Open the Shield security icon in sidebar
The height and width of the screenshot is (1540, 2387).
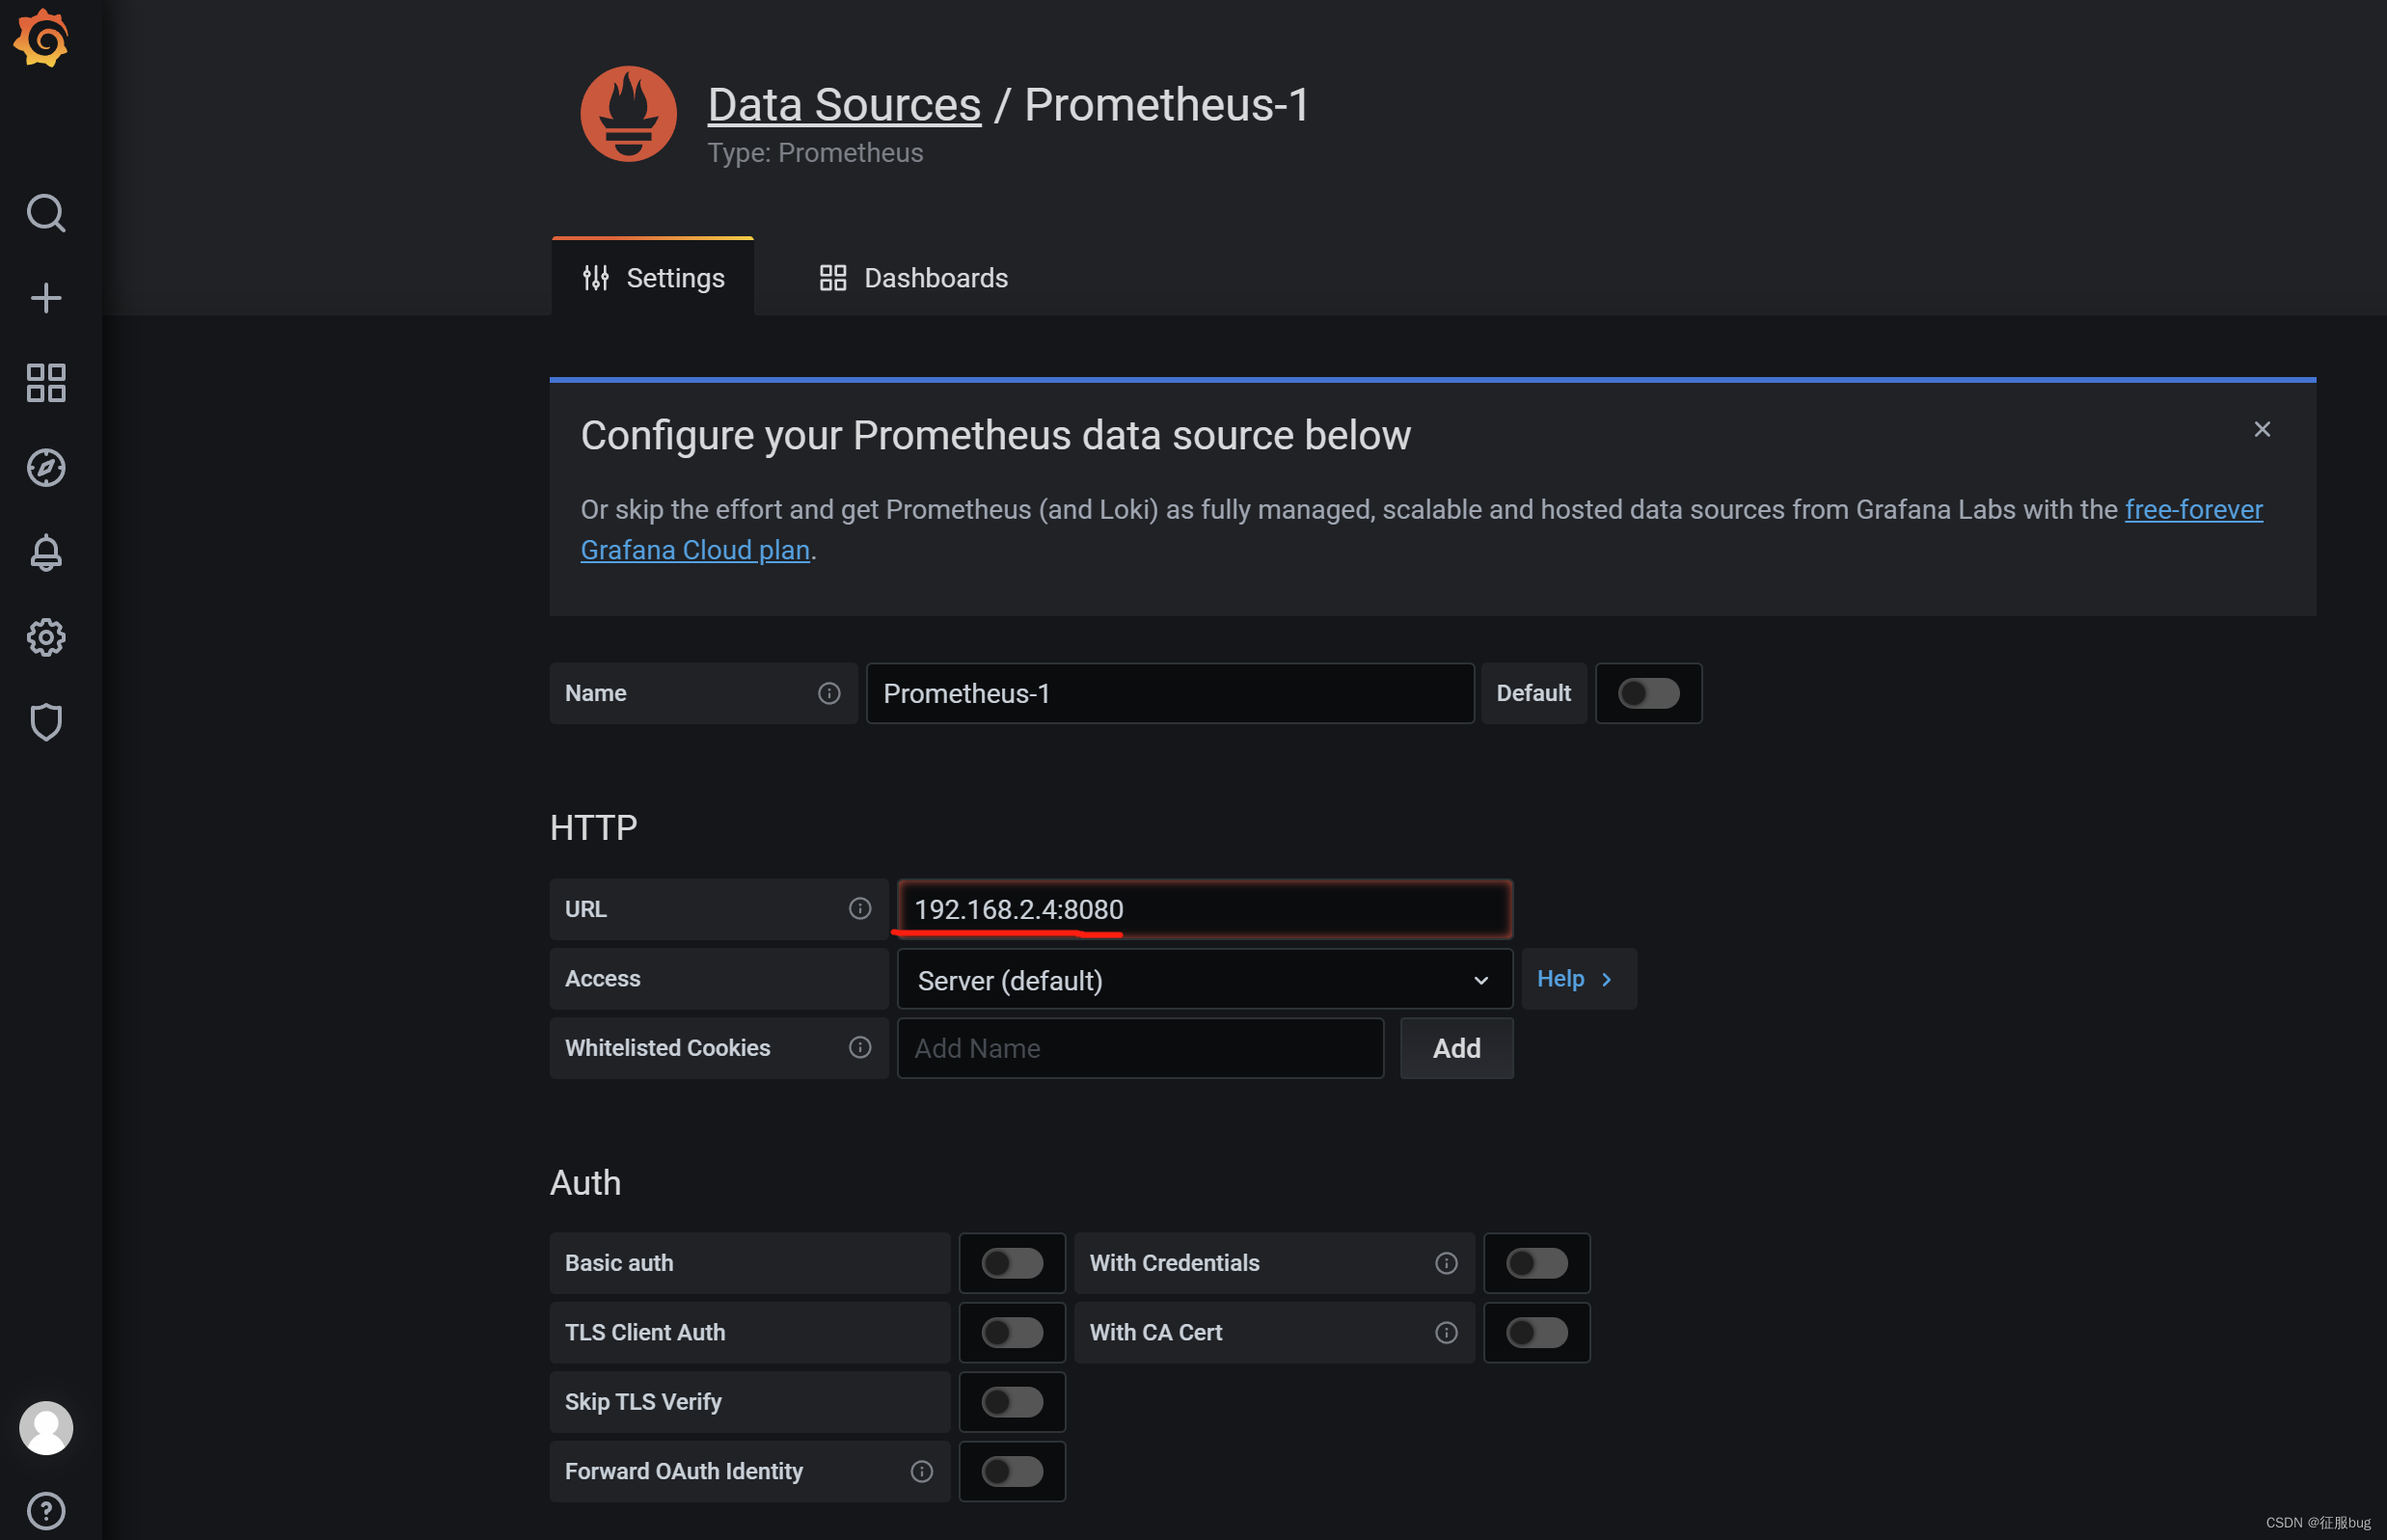click(47, 720)
